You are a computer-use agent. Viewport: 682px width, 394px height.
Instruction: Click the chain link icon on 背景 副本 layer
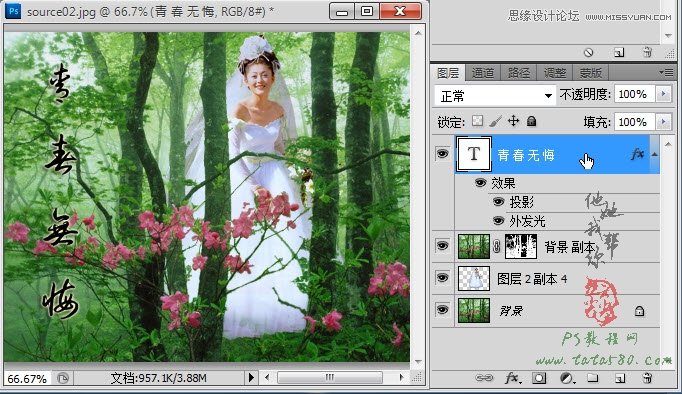[497, 247]
